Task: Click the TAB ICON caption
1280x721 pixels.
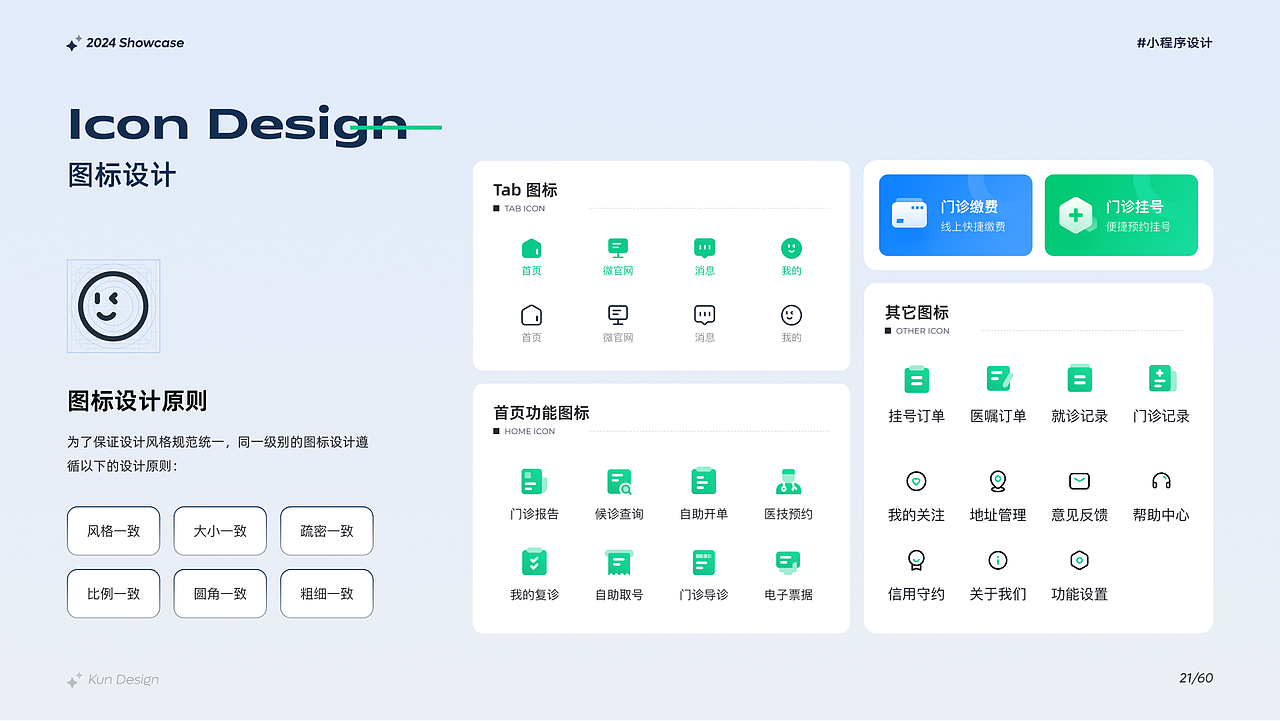Action: click(525, 209)
